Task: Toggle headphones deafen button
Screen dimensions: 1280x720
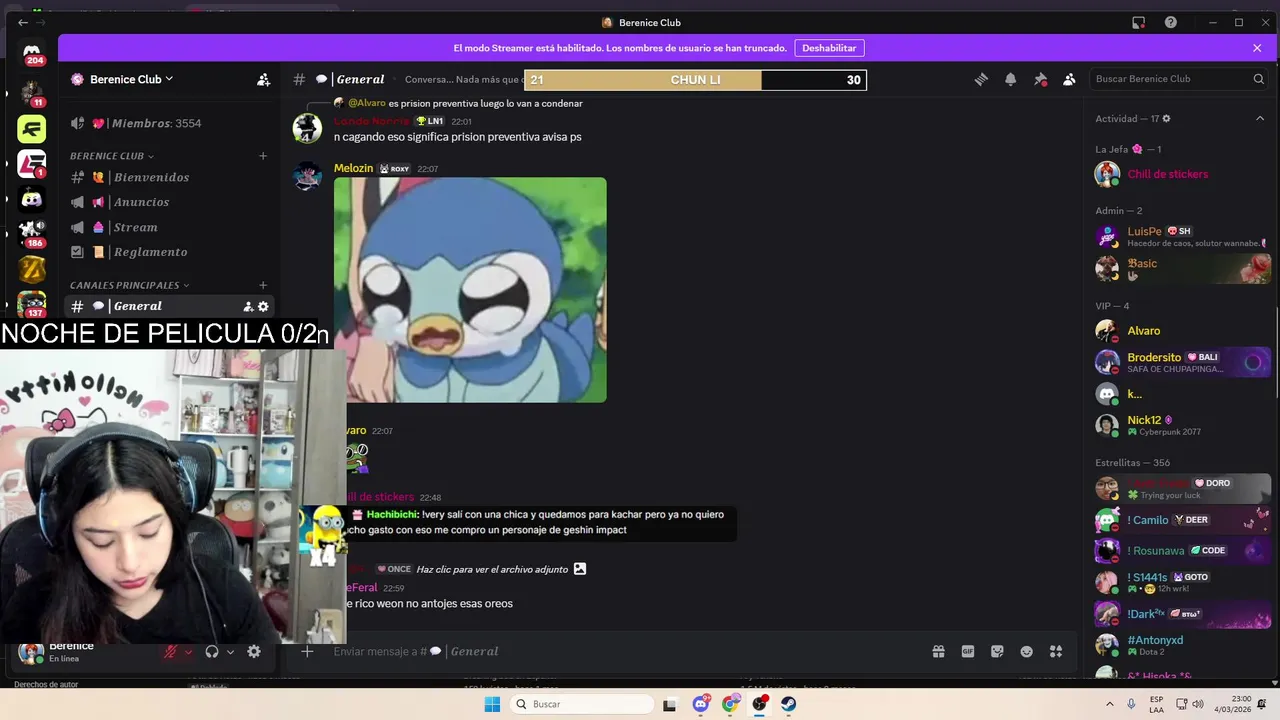Action: 212,651
